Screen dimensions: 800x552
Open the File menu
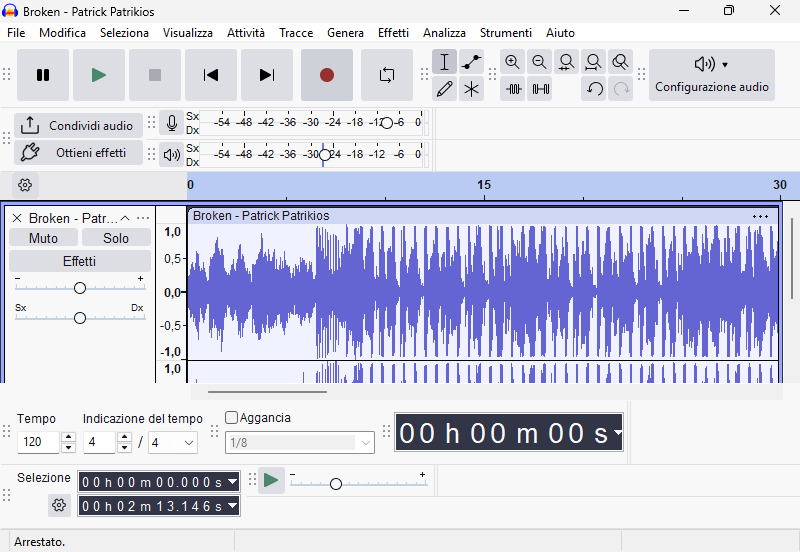point(16,33)
